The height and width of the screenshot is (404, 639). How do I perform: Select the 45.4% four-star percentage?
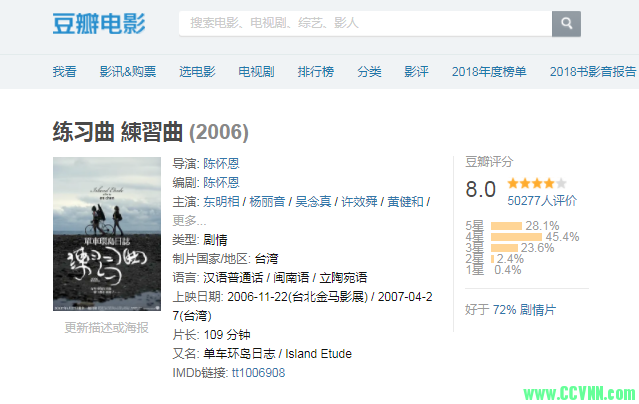[562, 237]
